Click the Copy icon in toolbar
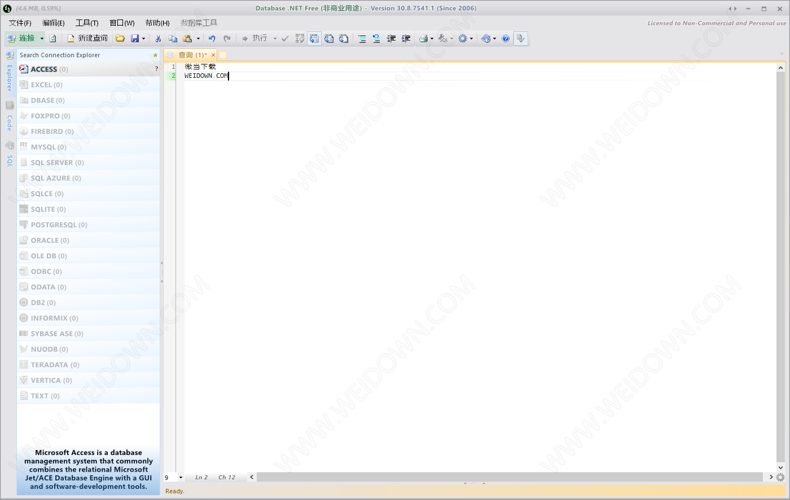 tap(173, 39)
